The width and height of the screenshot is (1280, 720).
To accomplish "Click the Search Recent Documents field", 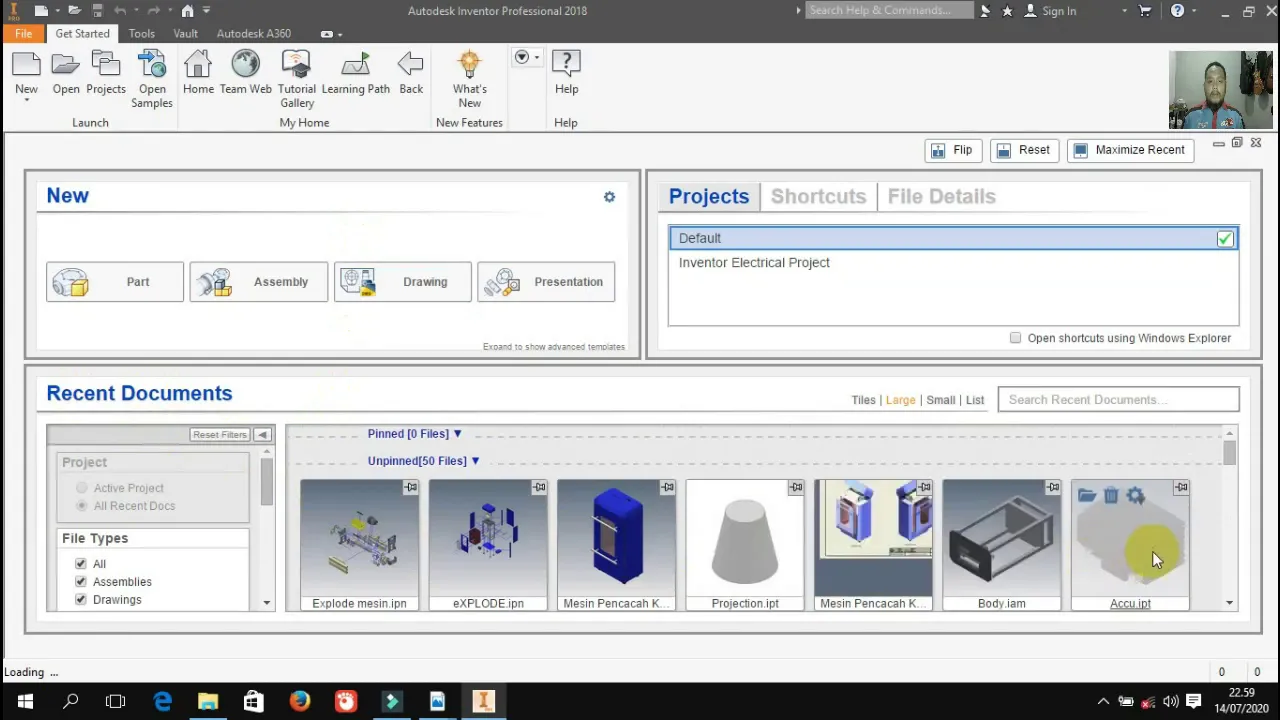I will pyautogui.click(x=1118, y=400).
